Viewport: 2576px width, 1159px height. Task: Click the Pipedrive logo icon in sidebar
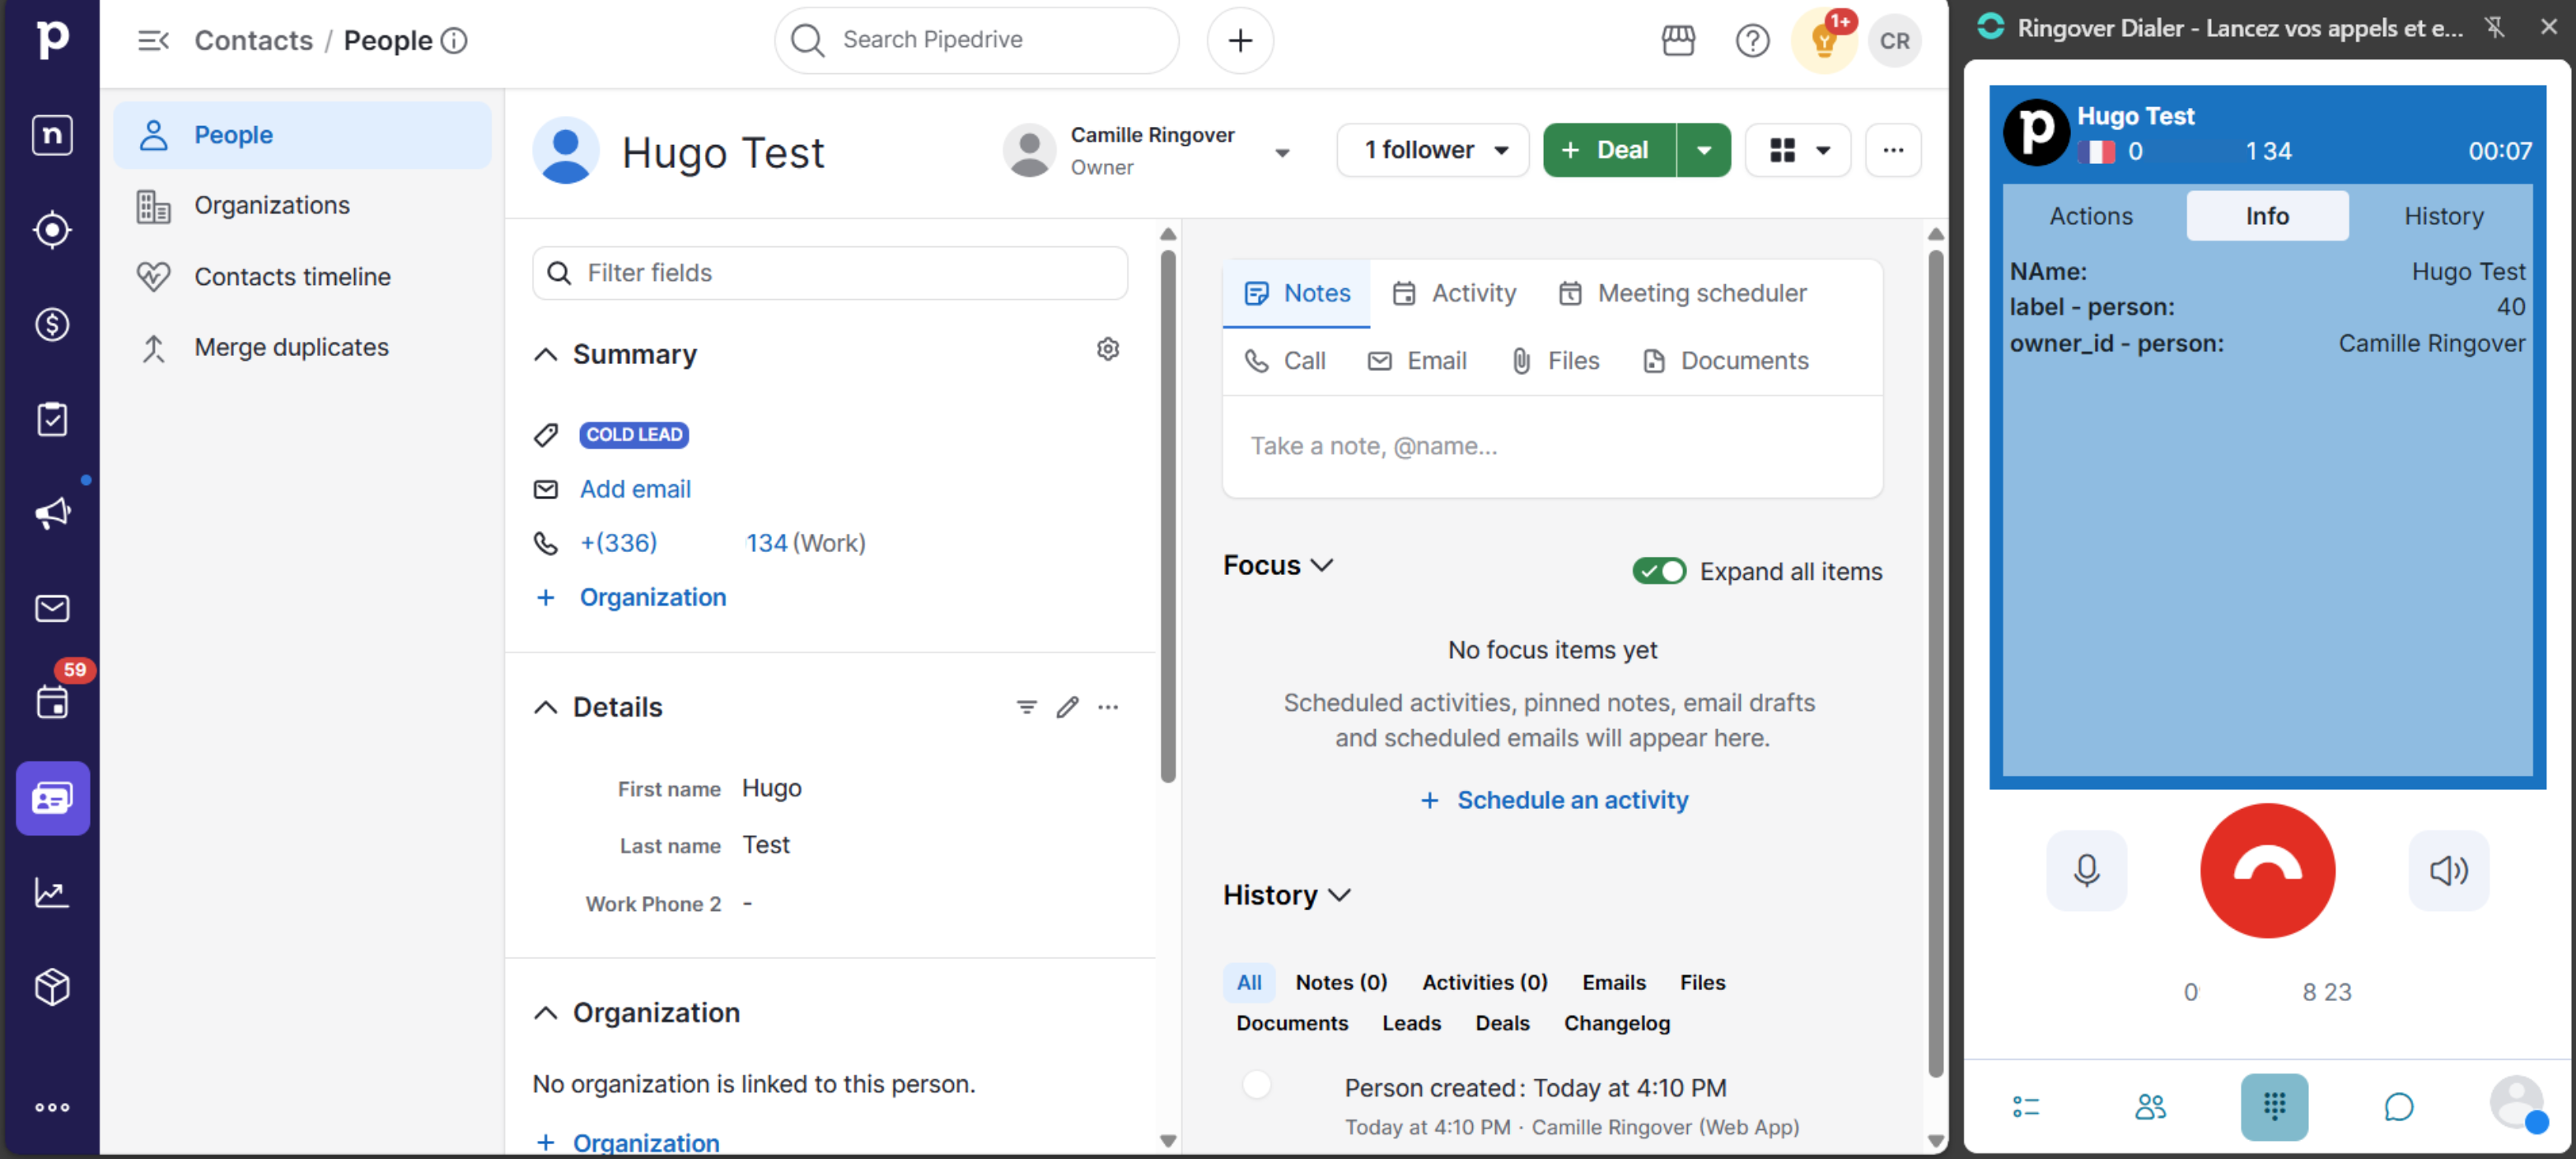point(52,39)
